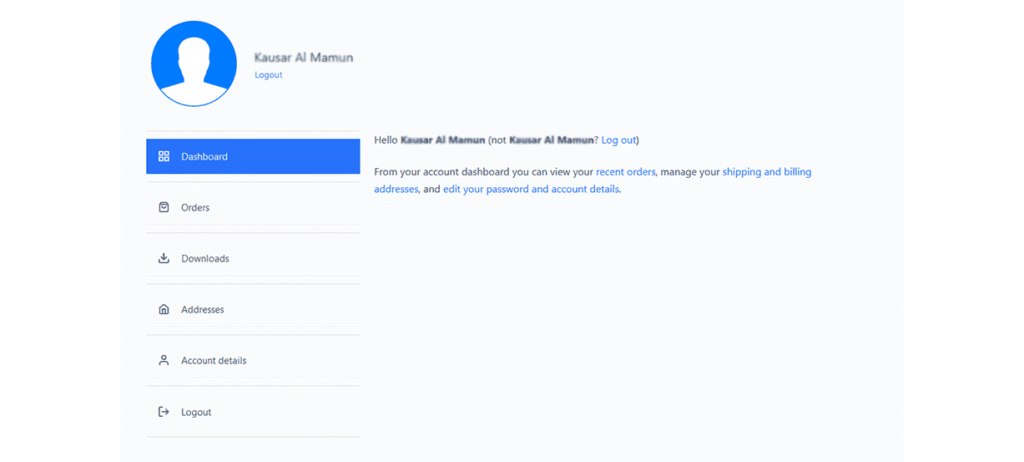Open "edit your password and account details" link

pyautogui.click(x=531, y=189)
